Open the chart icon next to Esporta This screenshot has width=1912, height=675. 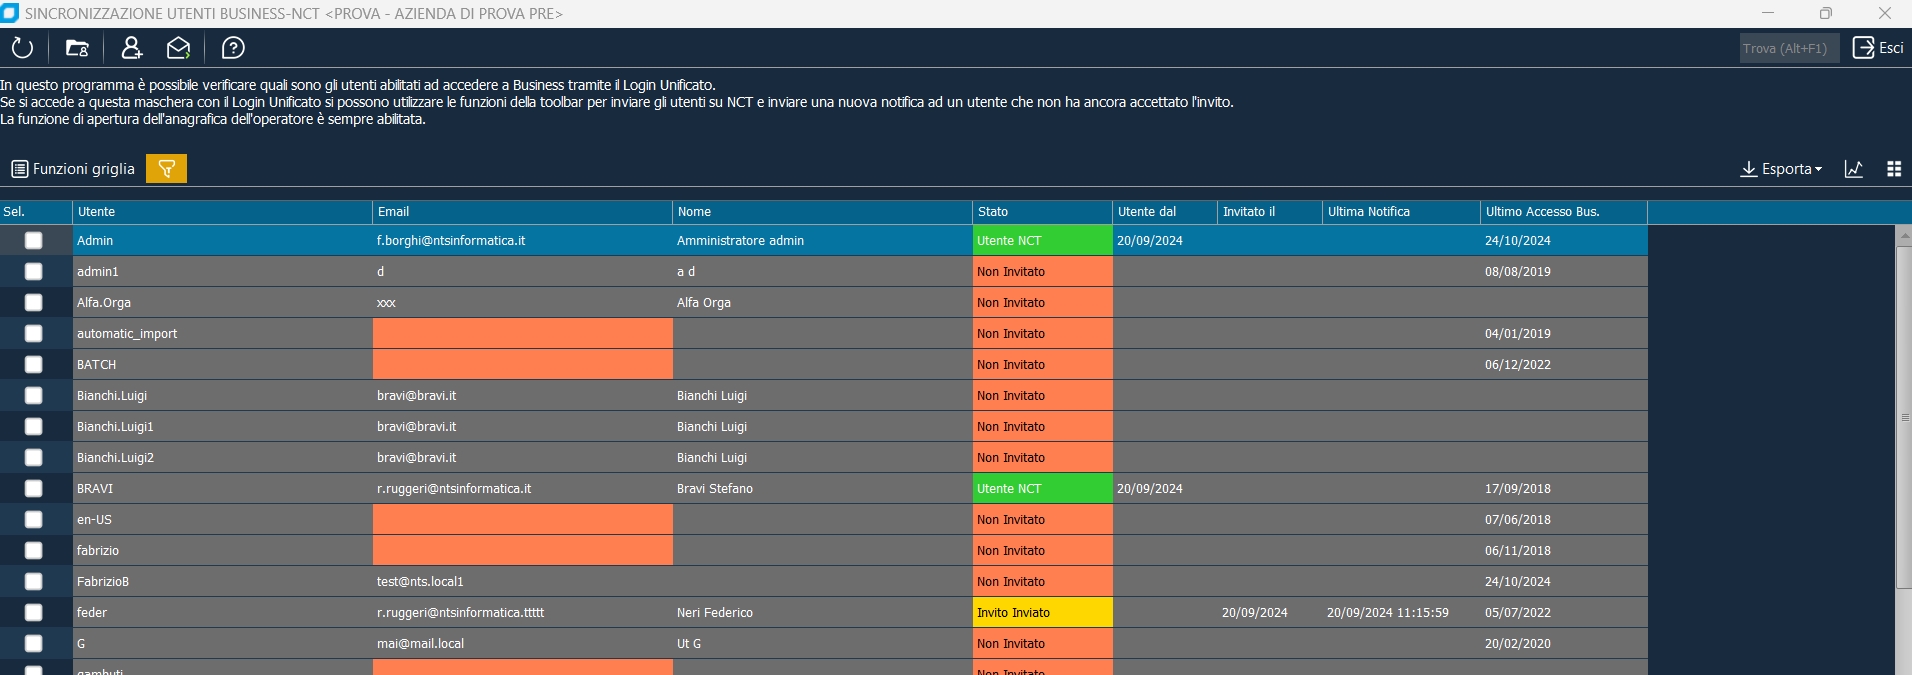[1854, 169]
